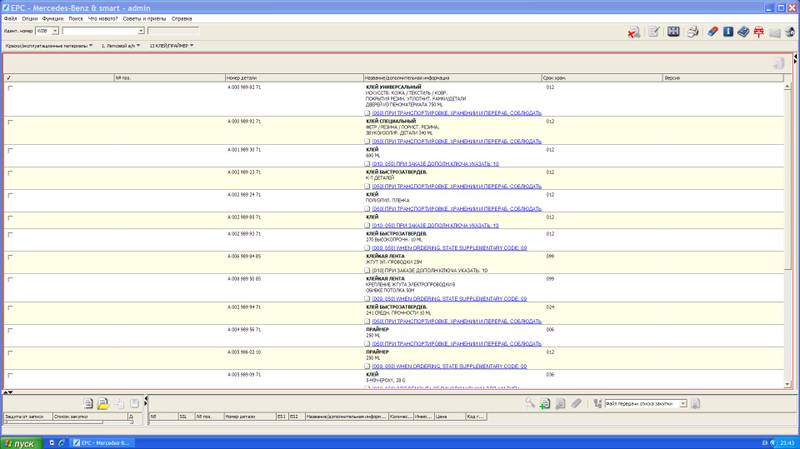Screen dimensions: 800x449
Task: Open the notepad edit icon in toolbar
Action: [654, 32]
